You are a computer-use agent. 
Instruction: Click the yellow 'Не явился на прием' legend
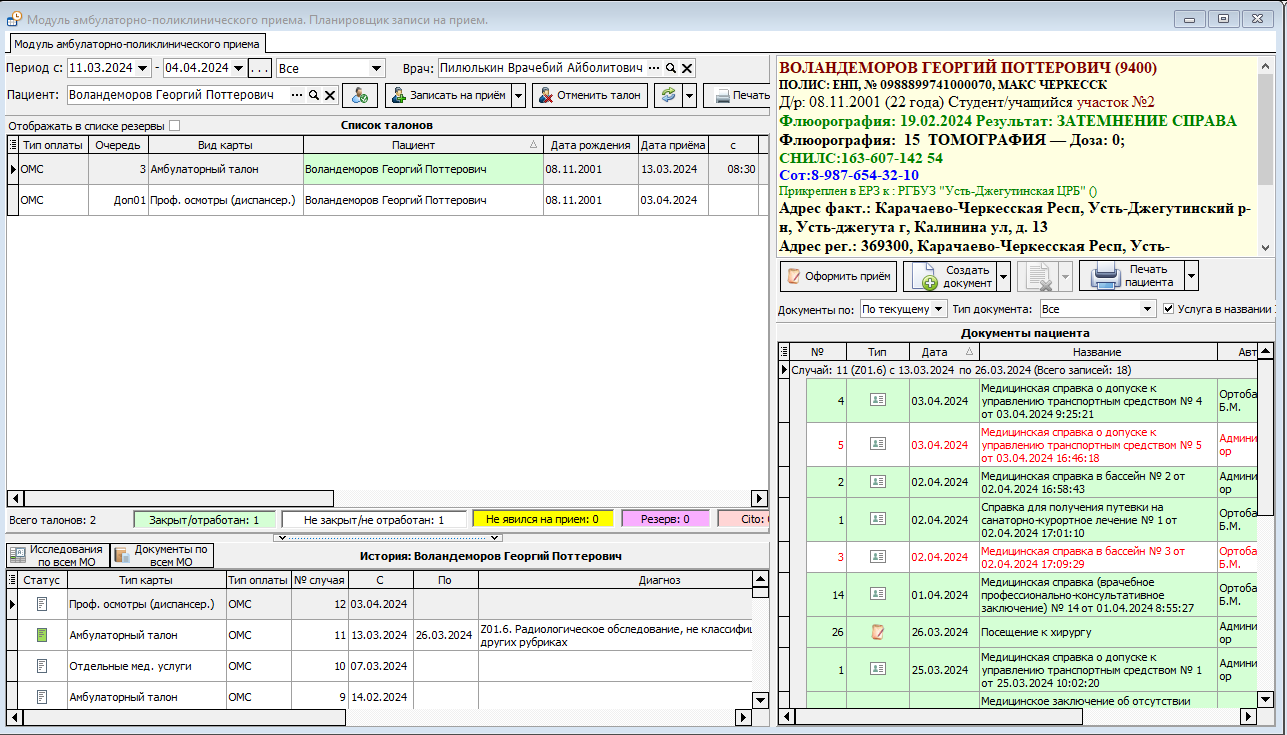[542, 520]
